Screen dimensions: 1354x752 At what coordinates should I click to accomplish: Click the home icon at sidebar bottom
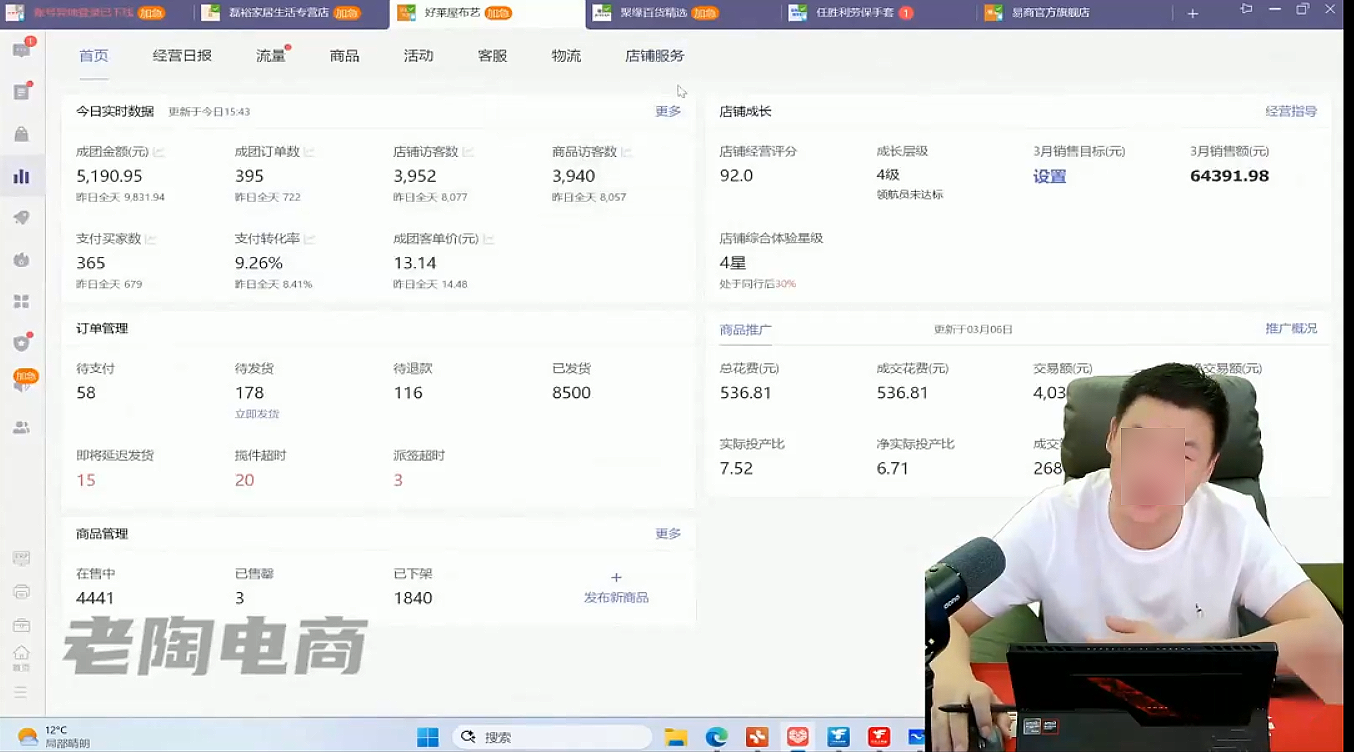(x=21, y=654)
